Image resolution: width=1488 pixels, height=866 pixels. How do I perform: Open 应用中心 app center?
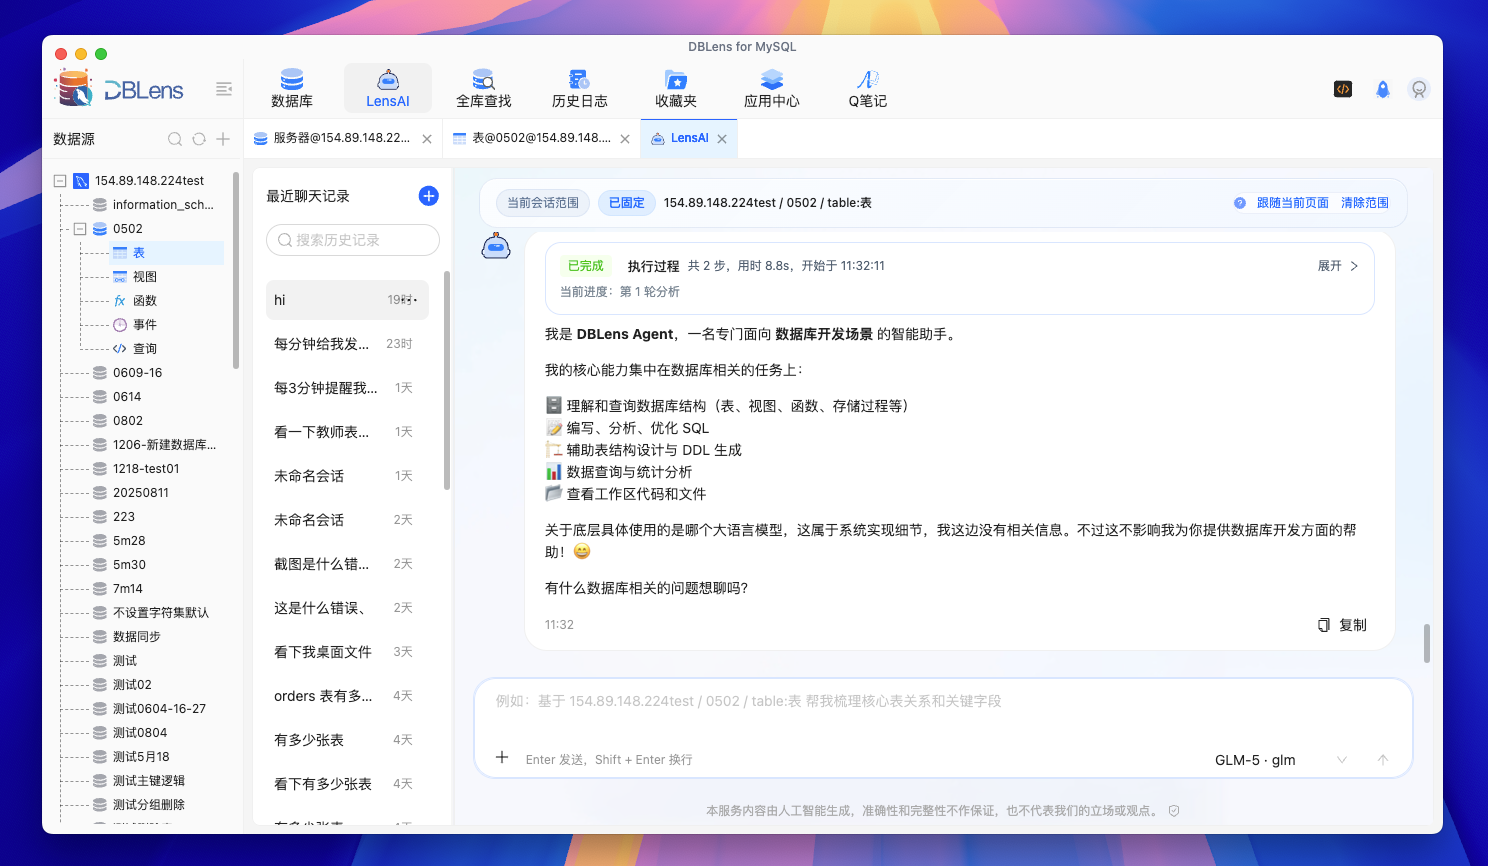coord(772,88)
